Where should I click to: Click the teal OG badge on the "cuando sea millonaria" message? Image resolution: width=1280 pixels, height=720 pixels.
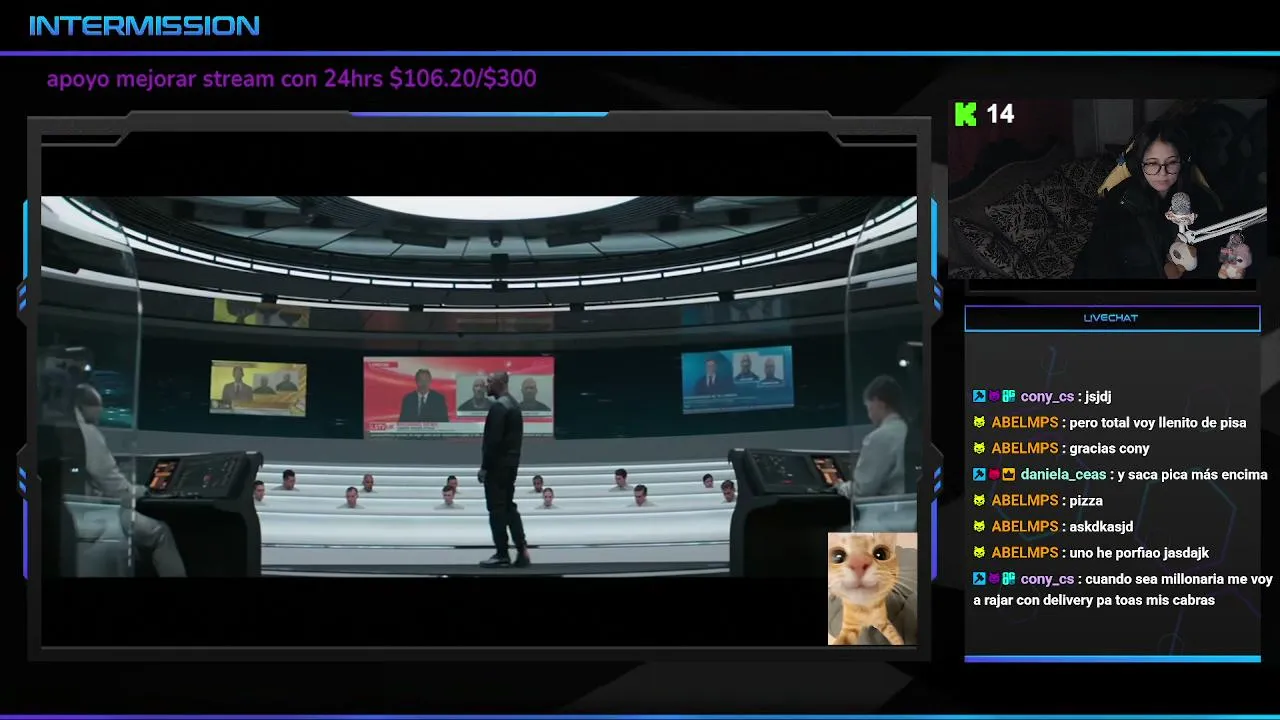pos(1009,579)
